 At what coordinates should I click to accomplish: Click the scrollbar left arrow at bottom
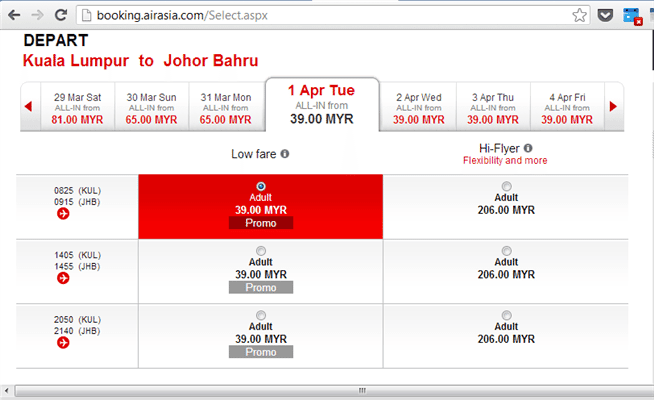click(x=6, y=391)
